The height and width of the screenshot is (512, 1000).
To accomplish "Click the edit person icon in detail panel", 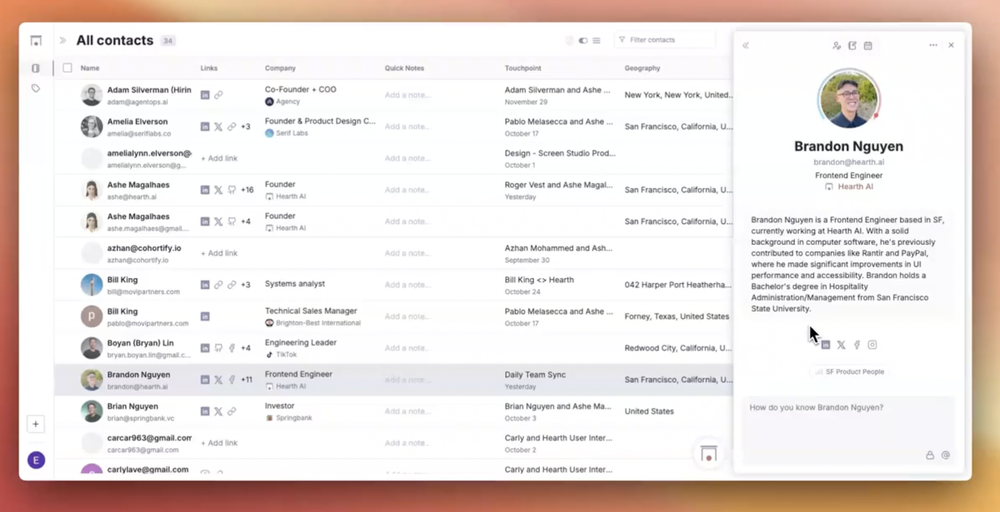I will click(x=837, y=45).
